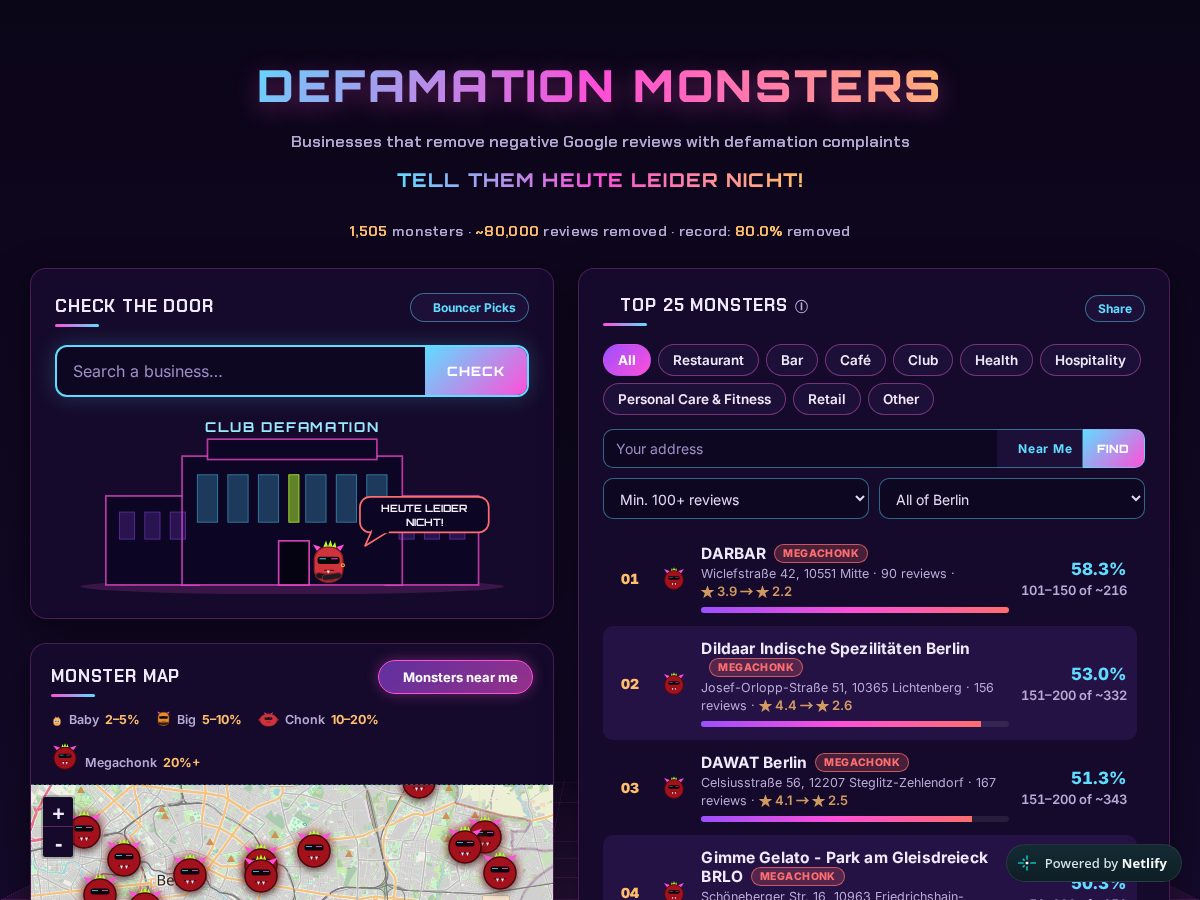Click Monsters near me button
This screenshot has height=900, width=1200.
click(455, 677)
